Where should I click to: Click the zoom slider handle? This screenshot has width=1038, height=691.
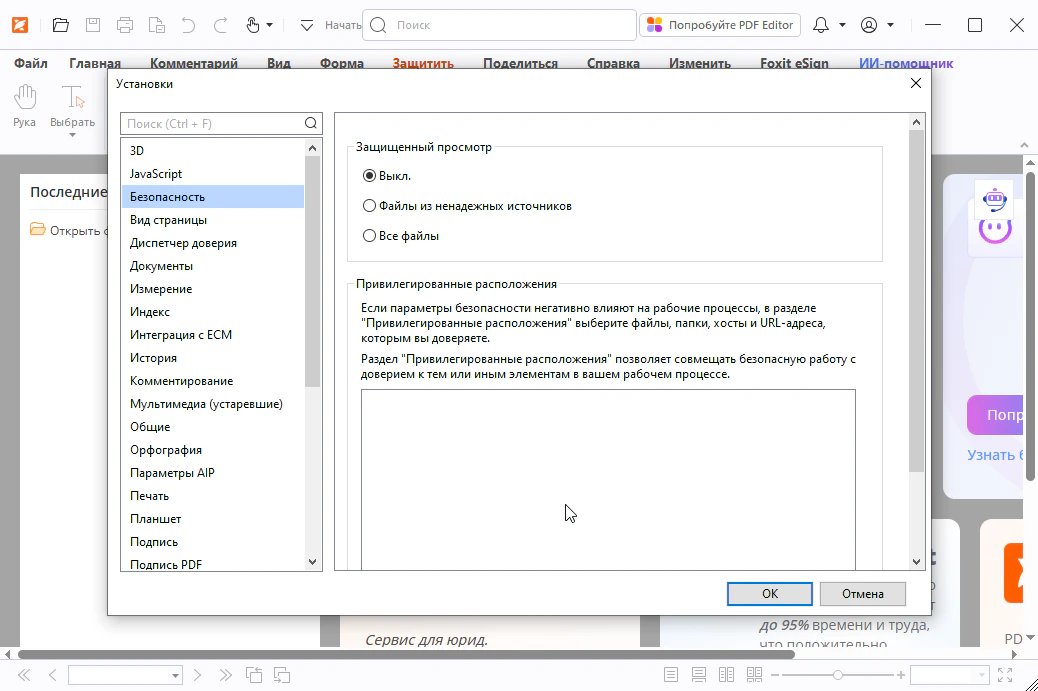click(838, 675)
